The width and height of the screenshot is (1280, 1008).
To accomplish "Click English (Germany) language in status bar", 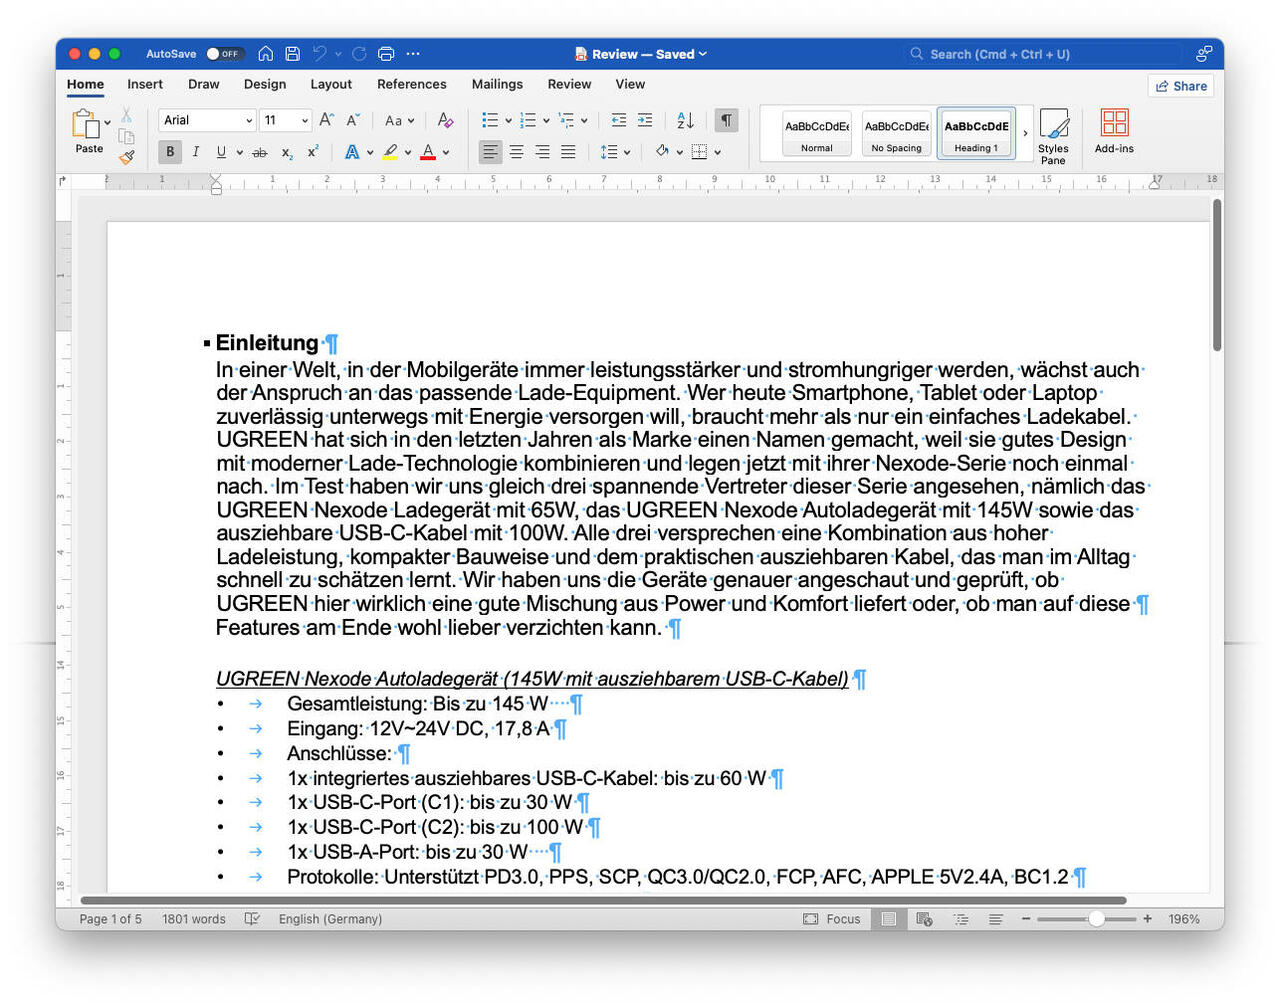I will point(330,919).
